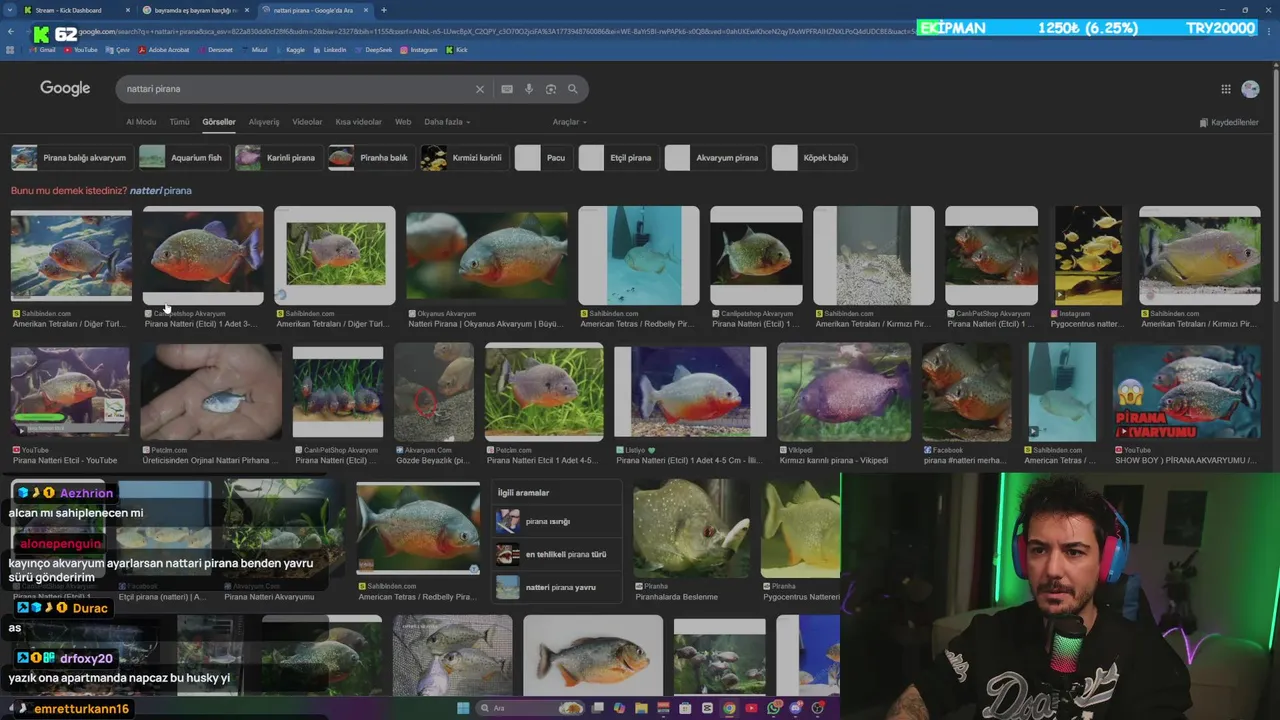Open the Okyanus Akvaryum piranha image
This screenshot has height=720, width=1280.
[x=486, y=255]
